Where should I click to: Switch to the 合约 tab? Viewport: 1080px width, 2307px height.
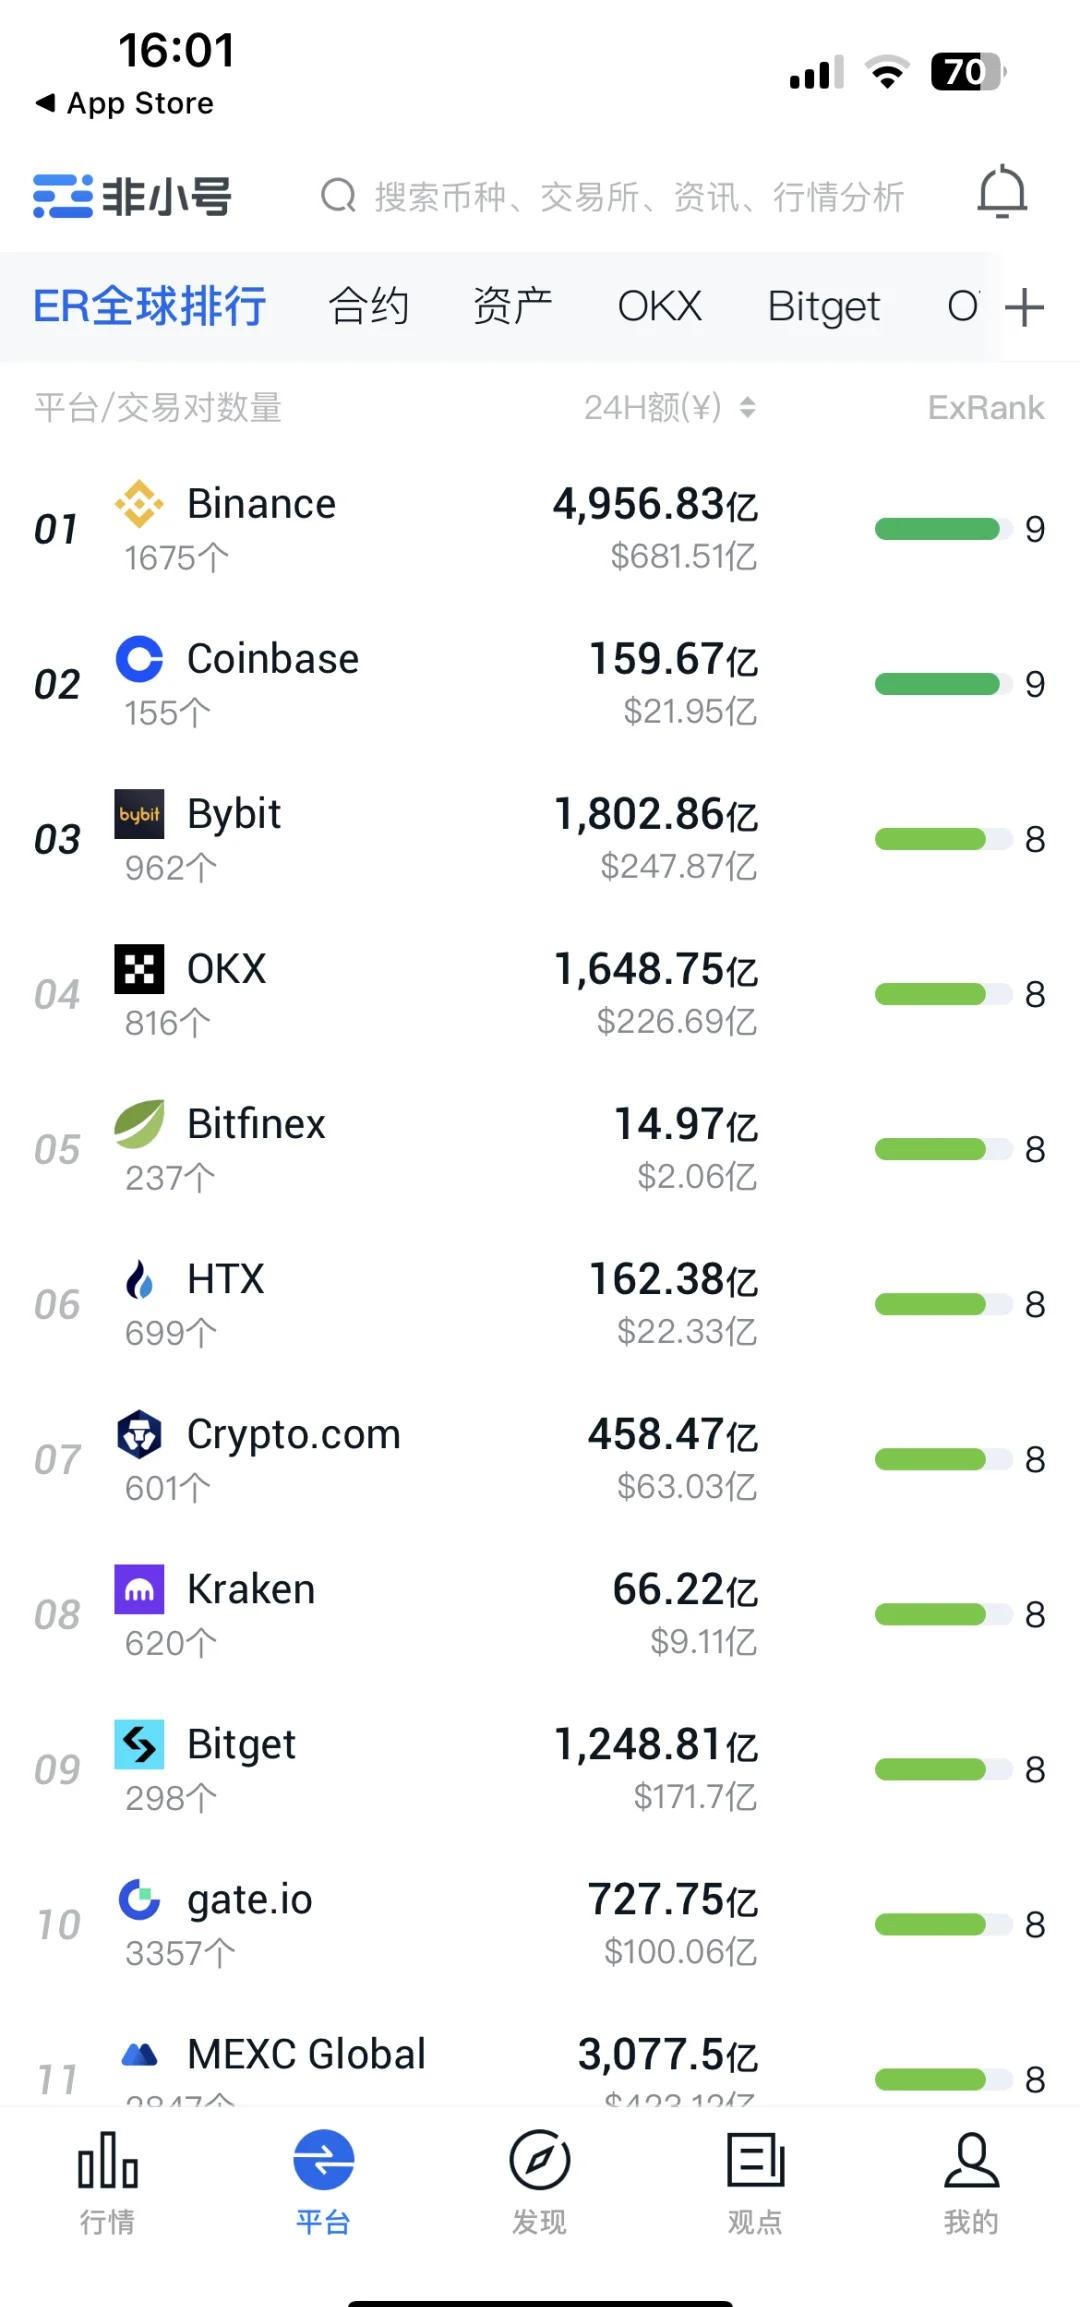pos(369,307)
